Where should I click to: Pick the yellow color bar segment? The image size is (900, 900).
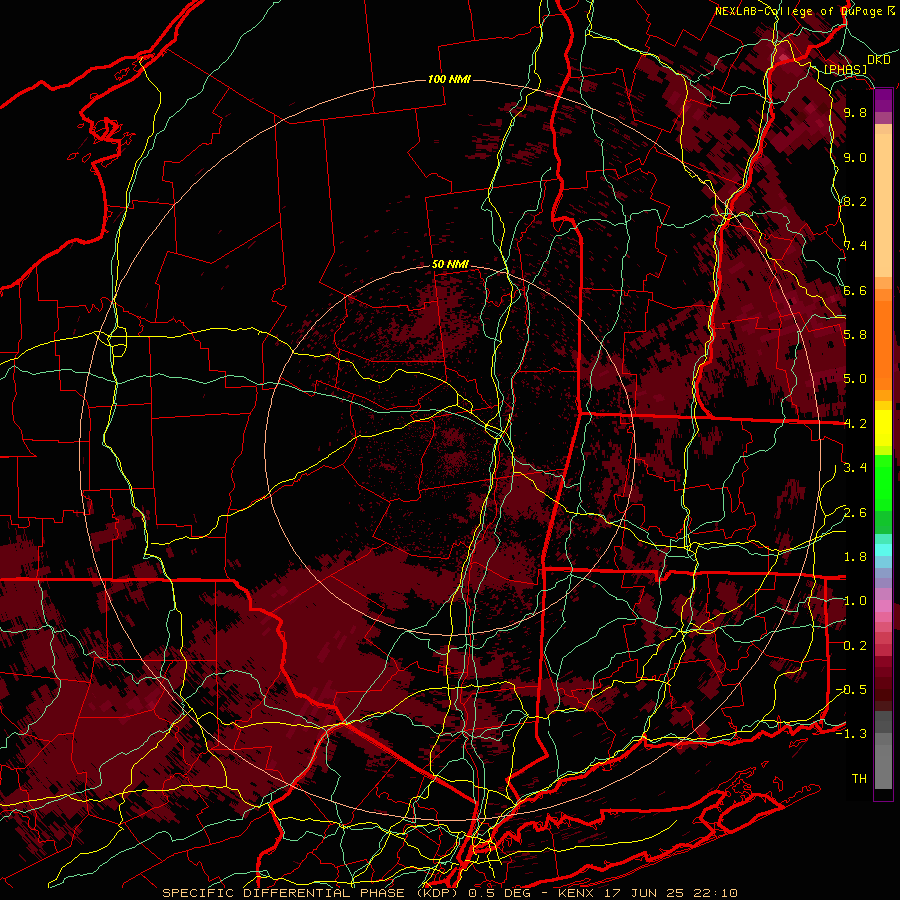[883, 428]
